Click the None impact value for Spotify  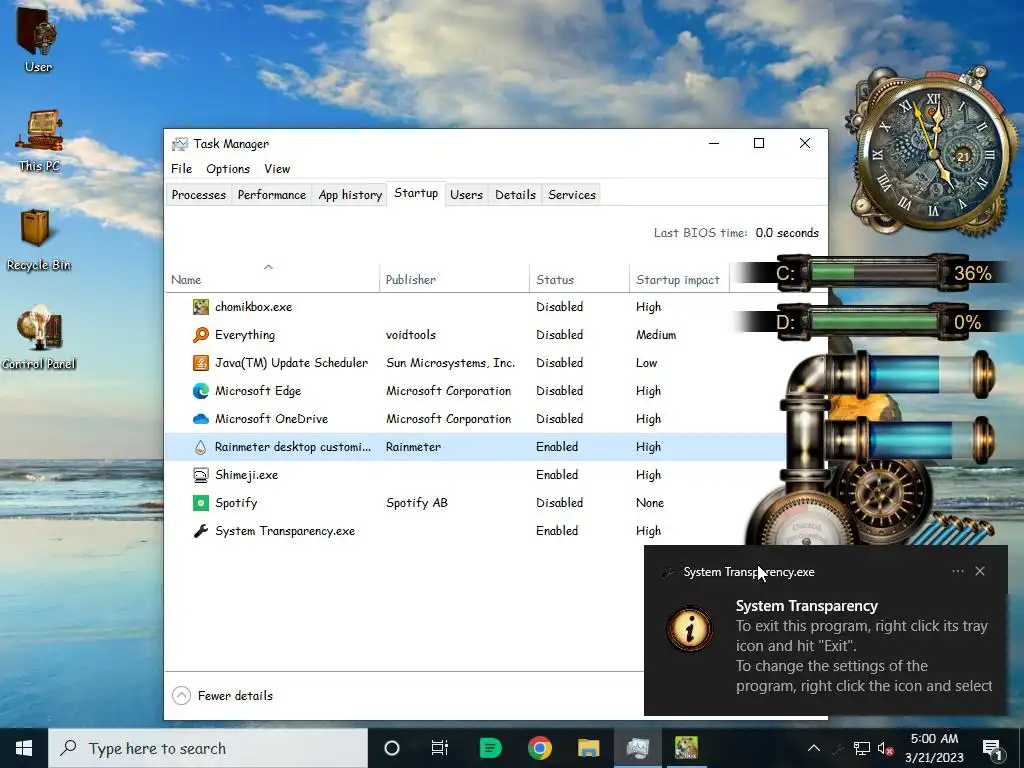650,503
